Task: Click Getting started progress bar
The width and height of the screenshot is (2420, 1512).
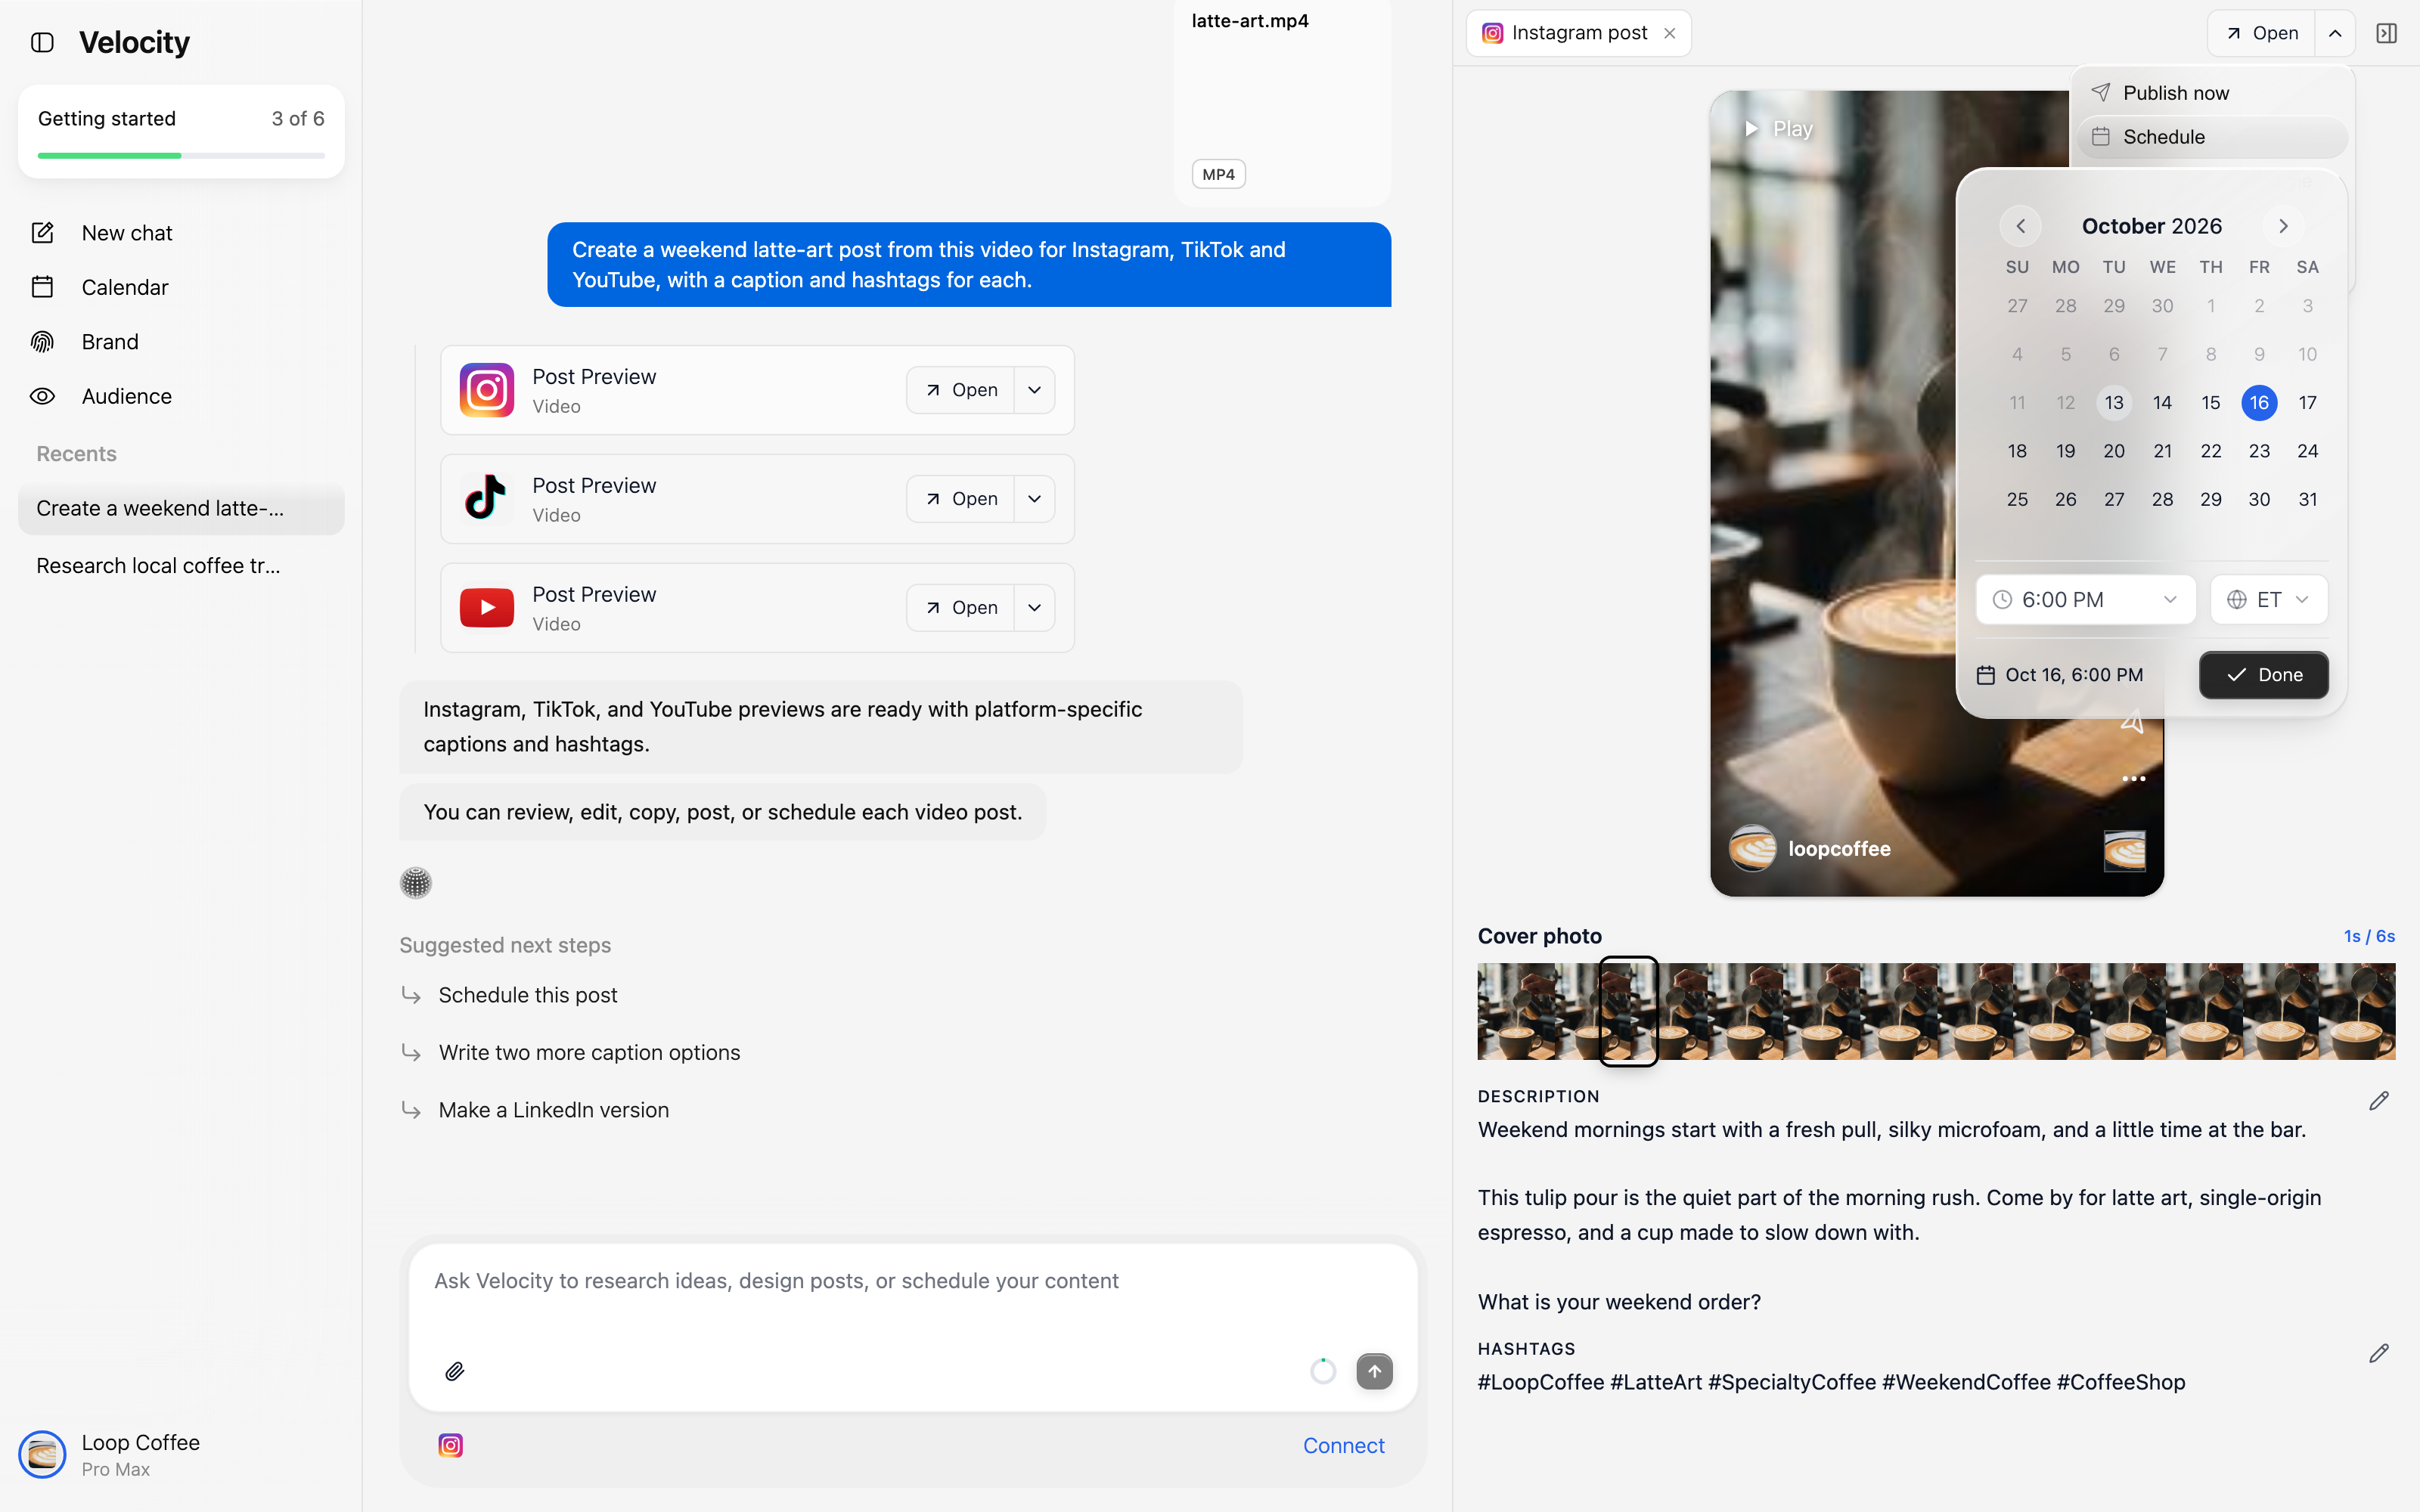Action: (x=181, y=155)
